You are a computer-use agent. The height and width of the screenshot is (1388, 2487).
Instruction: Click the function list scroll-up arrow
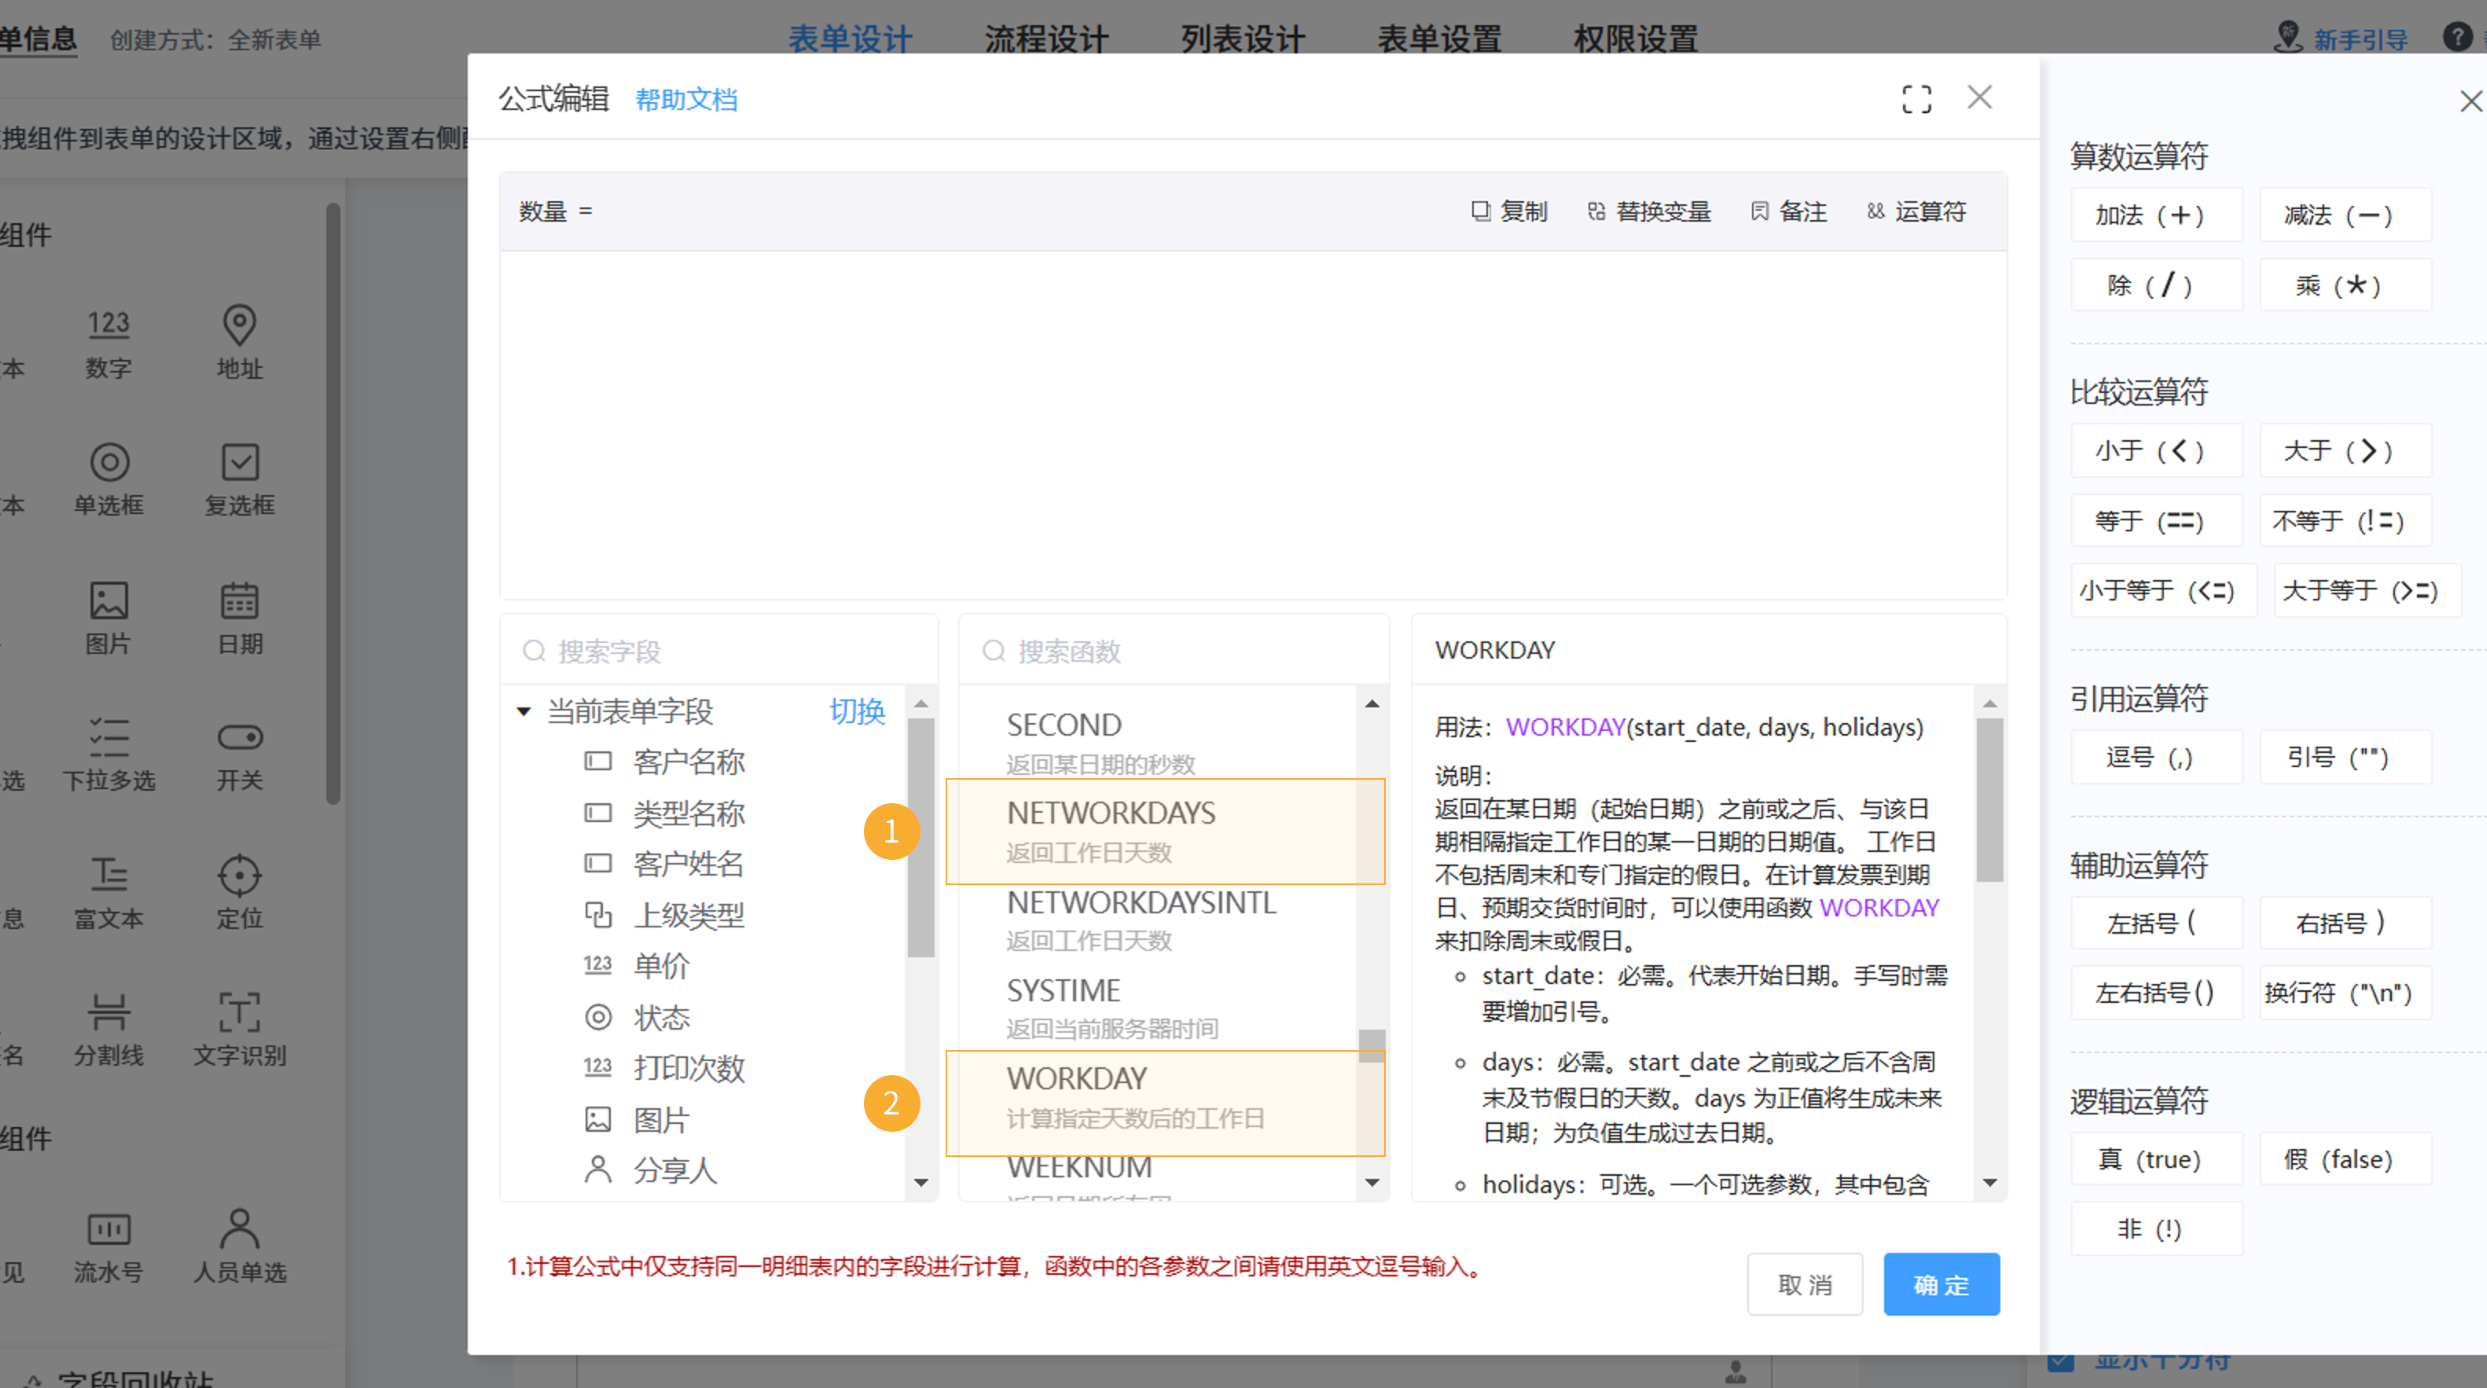[x=1372, y=704]
